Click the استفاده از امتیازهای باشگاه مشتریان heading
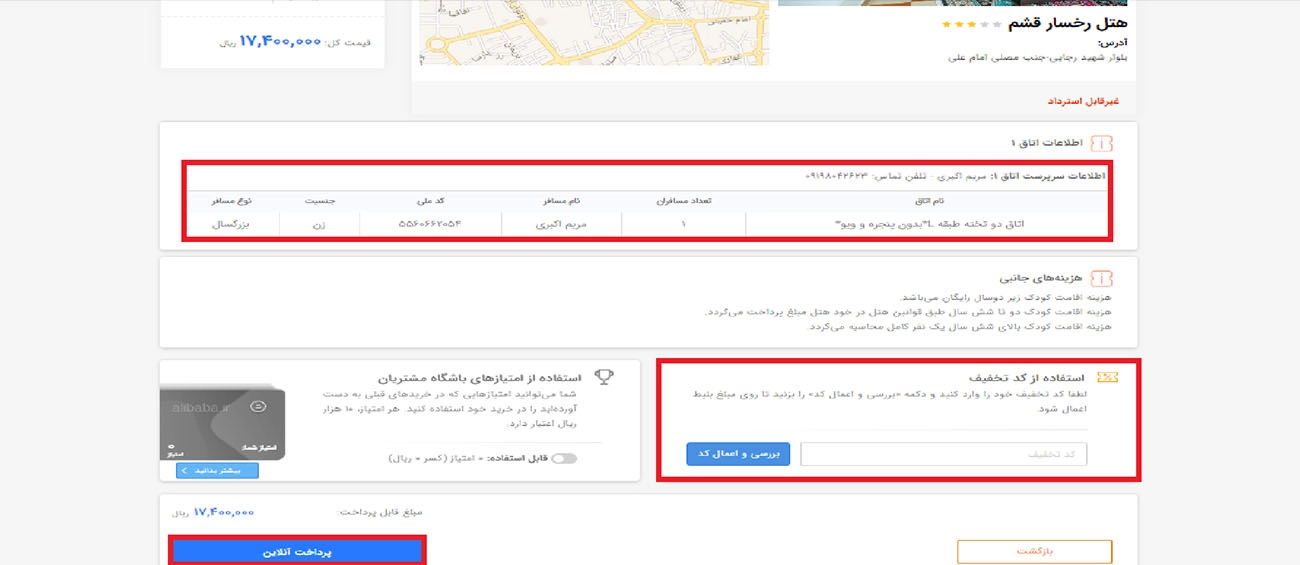This screenshot has height=565, width=1300. point(481,378)
